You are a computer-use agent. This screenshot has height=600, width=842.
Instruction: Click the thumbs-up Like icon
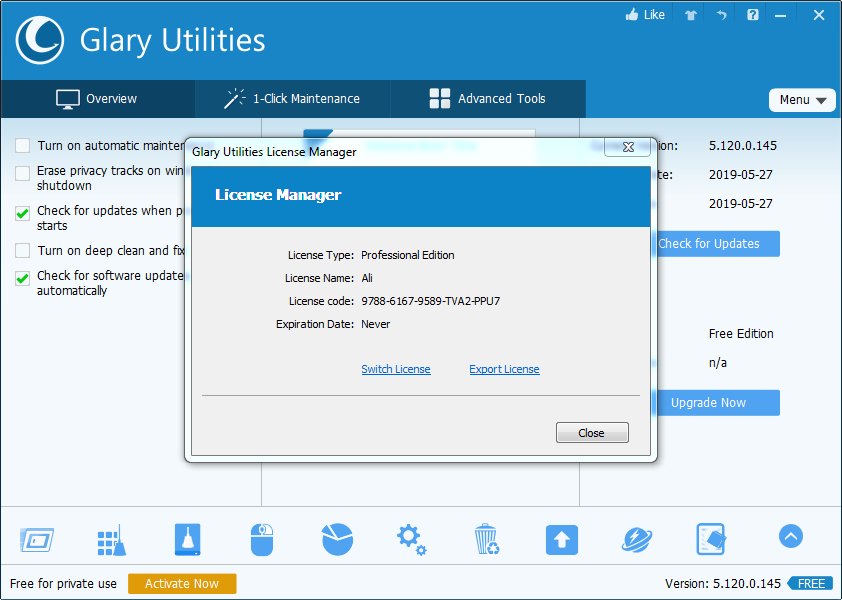tap(632, 15)
